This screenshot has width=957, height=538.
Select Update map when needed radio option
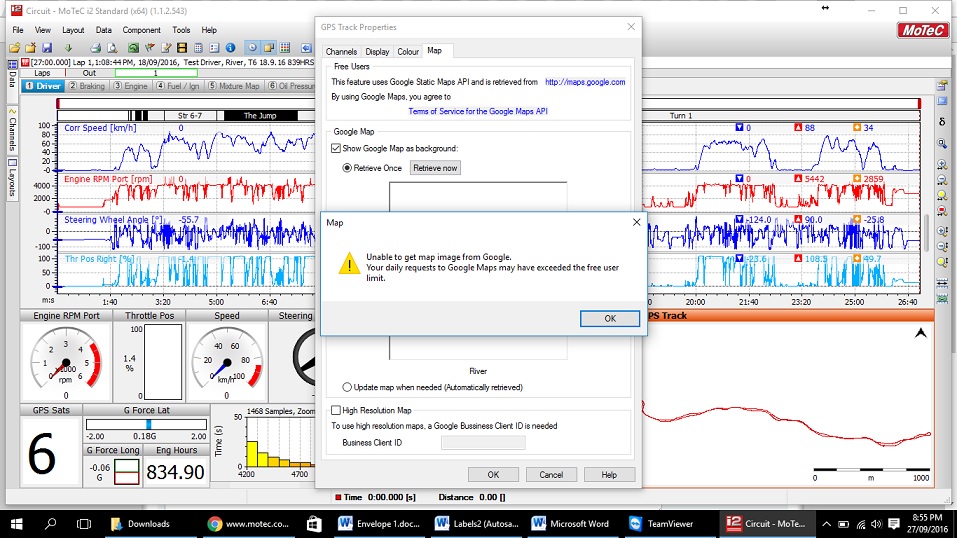pos(347,387)
